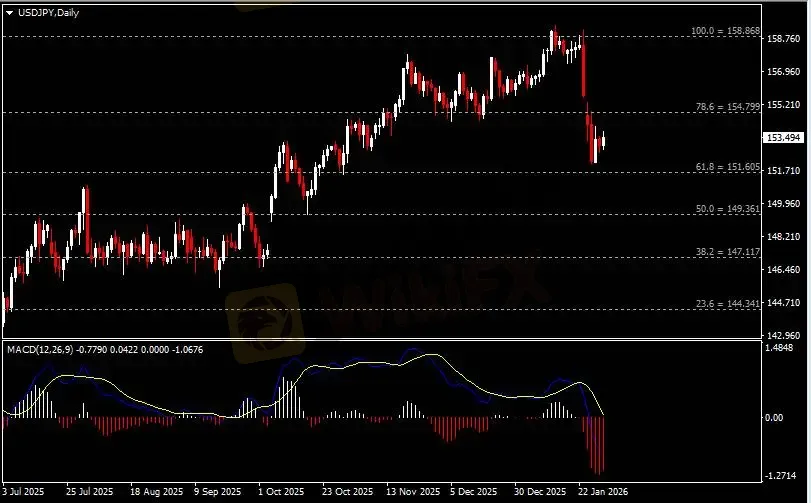The width and height of the screenshot is (811, 503).
Task: Click the 158.760 price scale value
Action: (x=784, y=38)
